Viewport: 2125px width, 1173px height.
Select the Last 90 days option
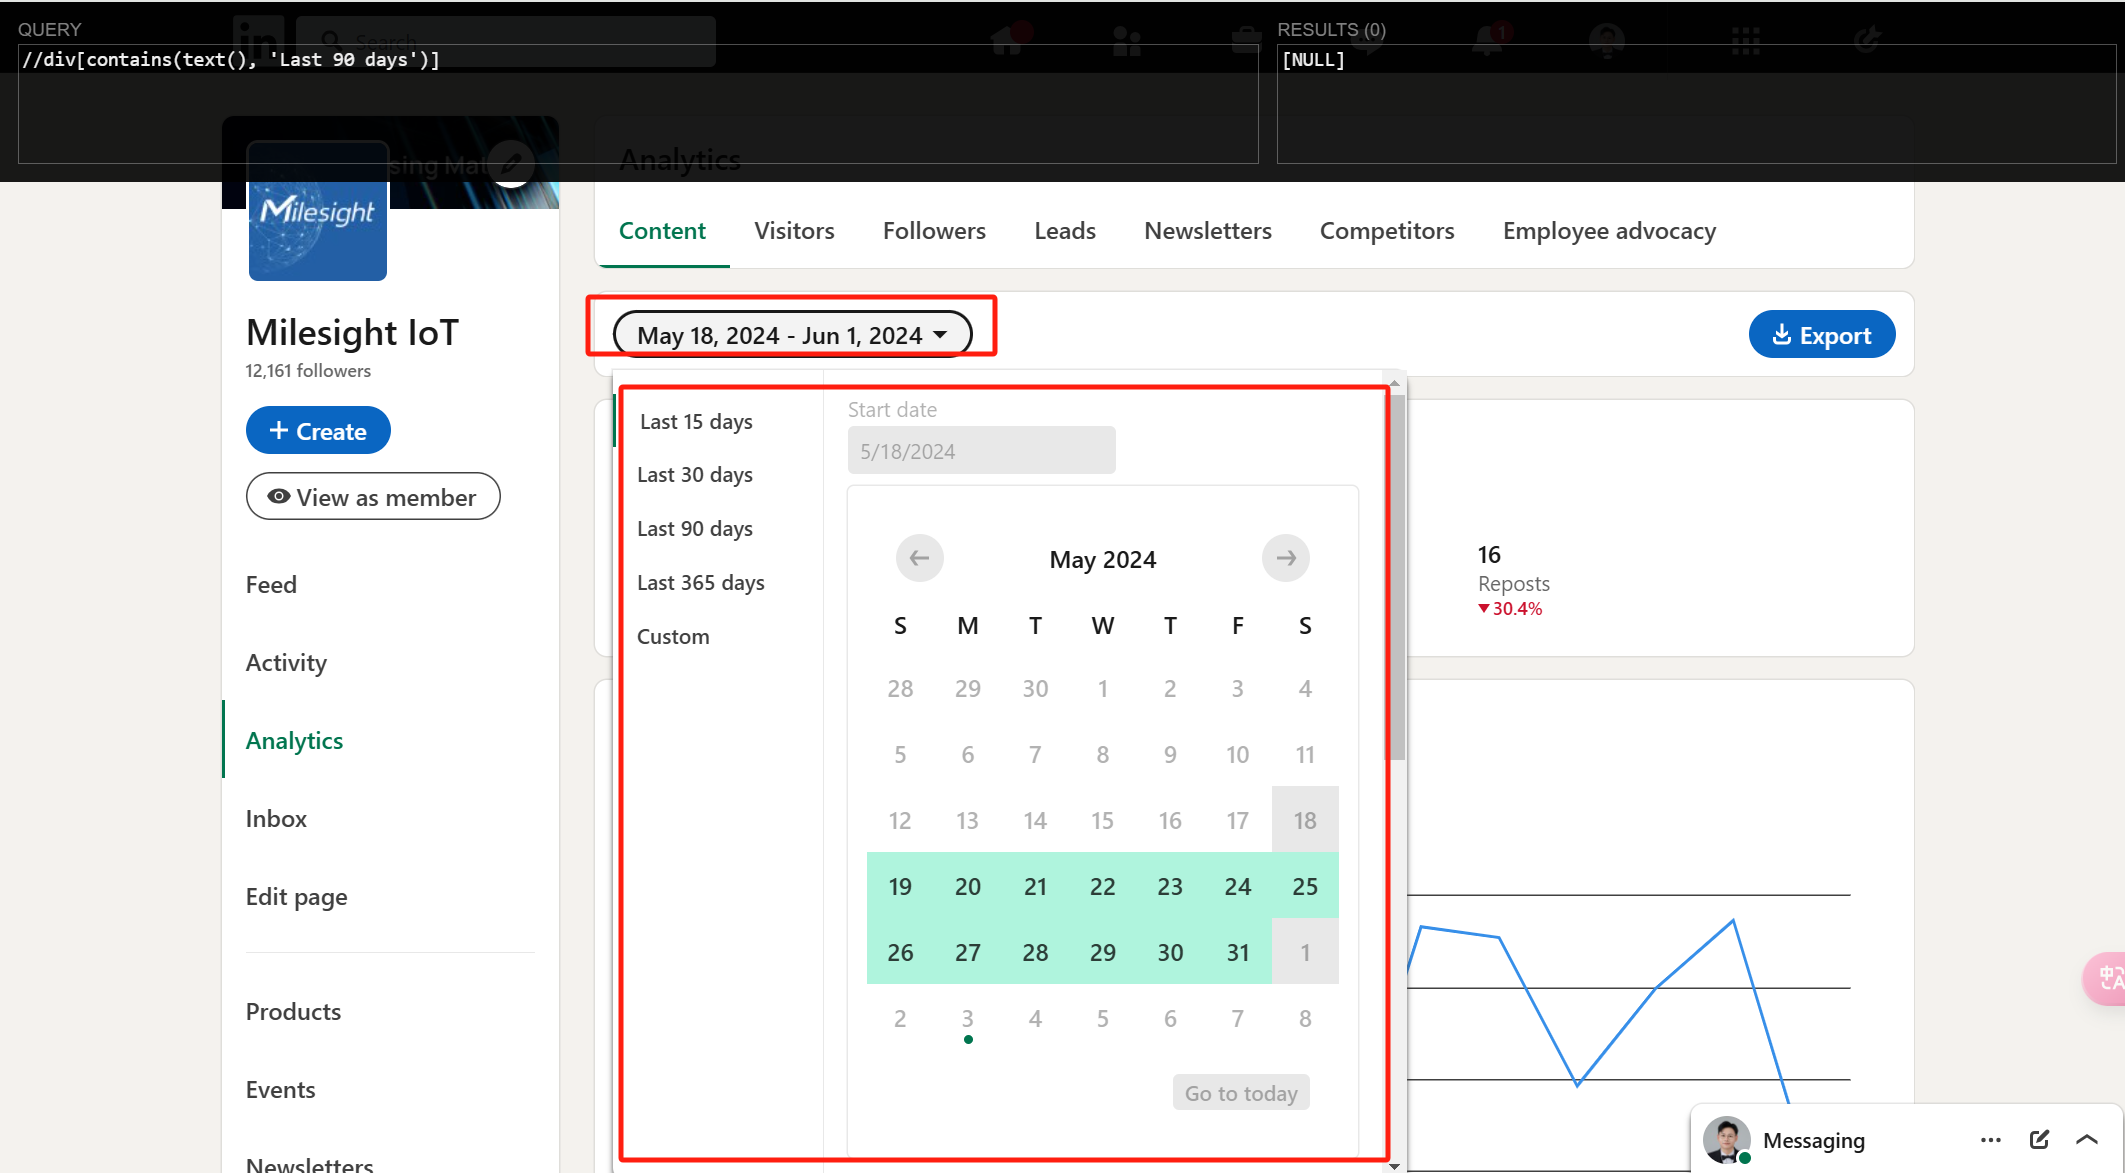point(695,529)
